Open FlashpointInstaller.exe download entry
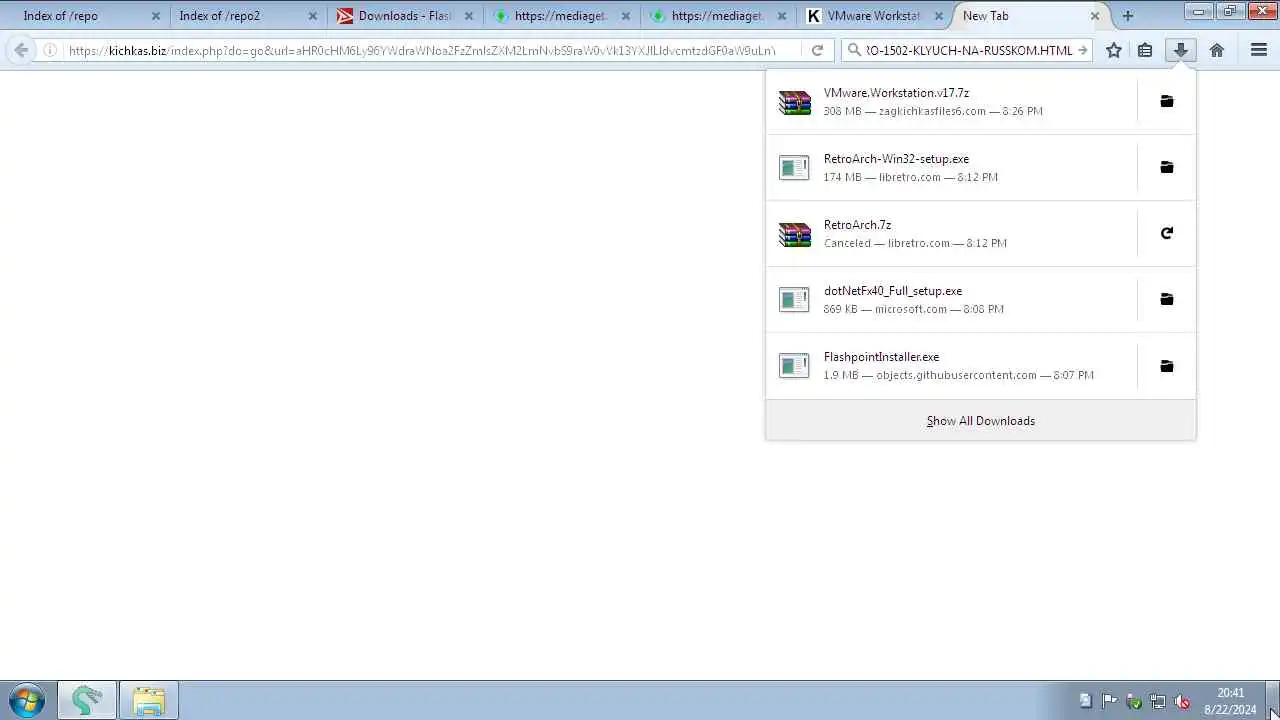 (951, 366)
